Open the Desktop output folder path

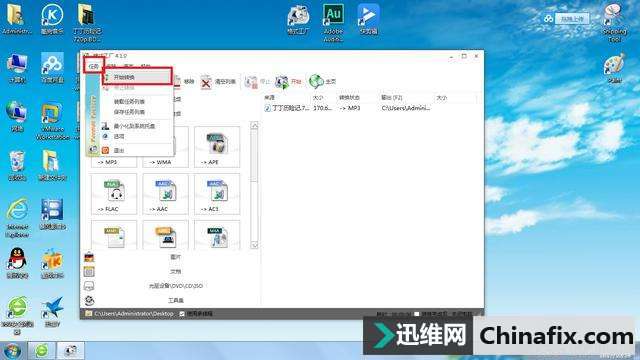pos(133,314)
